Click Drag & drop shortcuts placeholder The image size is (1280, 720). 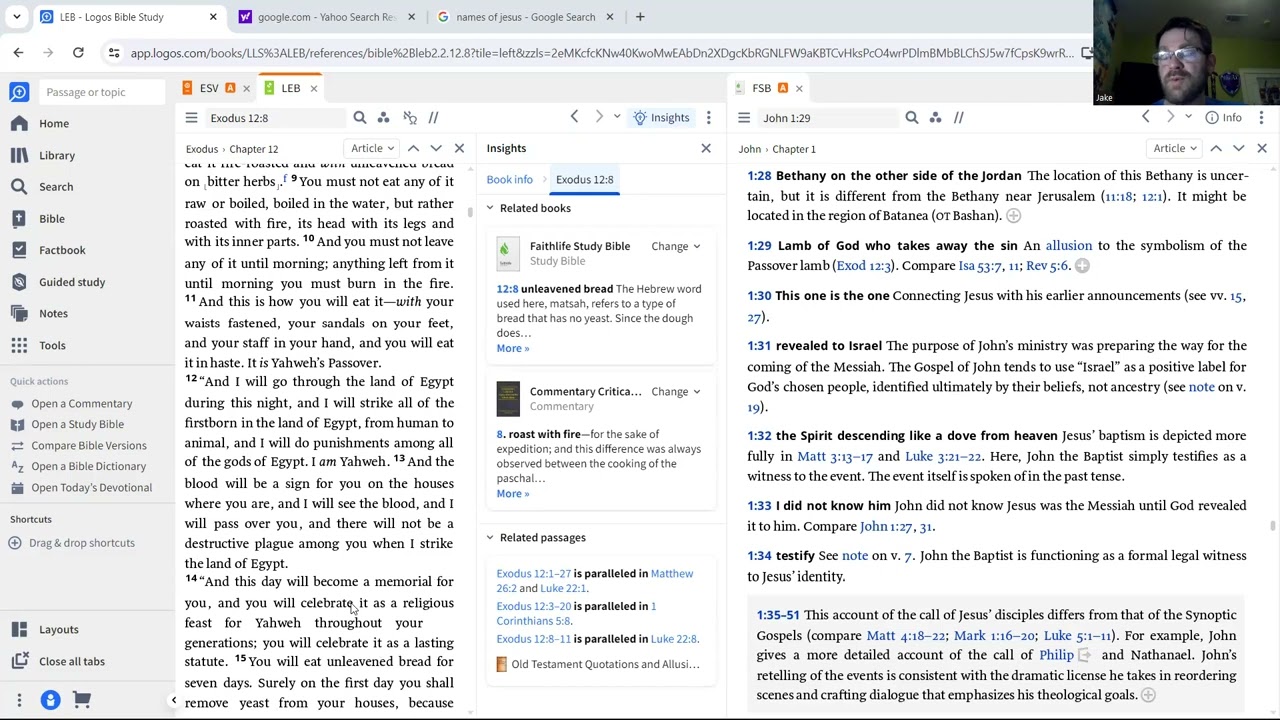pos(72,543)
